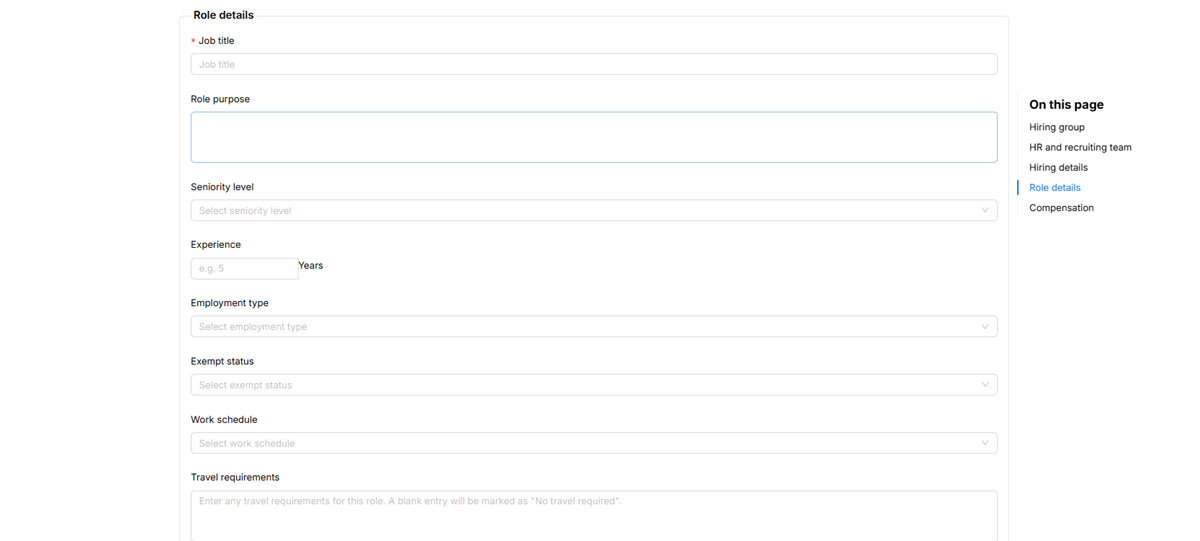1200x541 pixels.
Task: Click the Role details section heading
Action: pyautogui.click(x=223, y=15)
